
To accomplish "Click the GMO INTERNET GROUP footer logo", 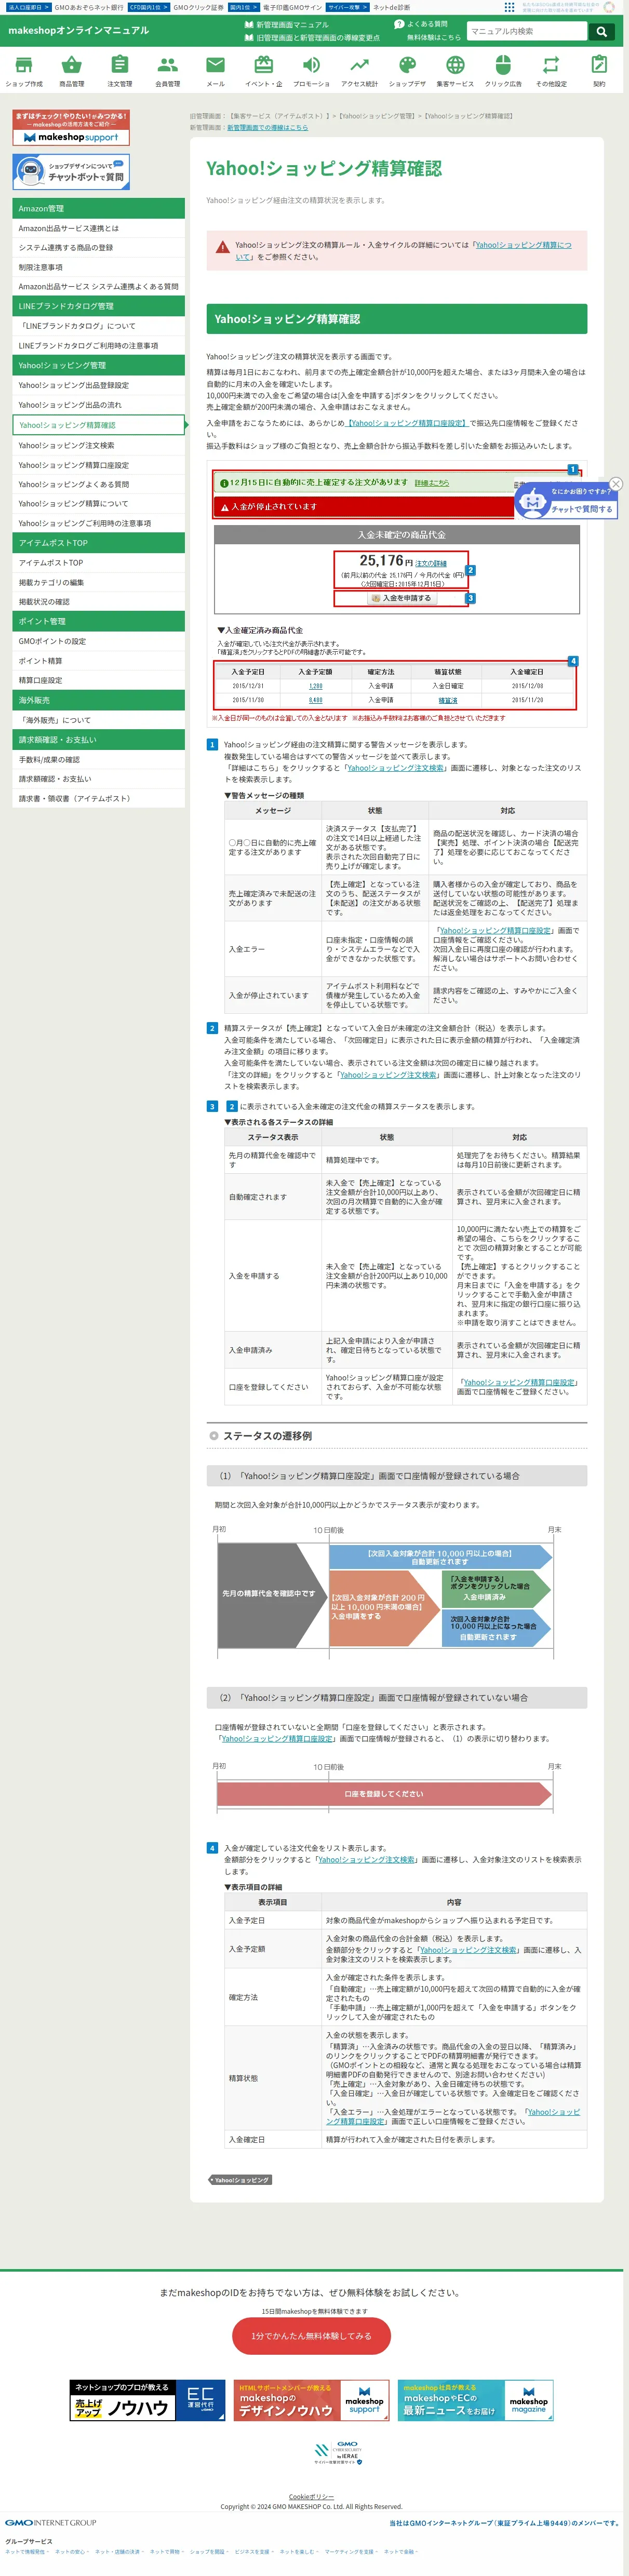I will pyautogui.click(x=50, y=2523).
